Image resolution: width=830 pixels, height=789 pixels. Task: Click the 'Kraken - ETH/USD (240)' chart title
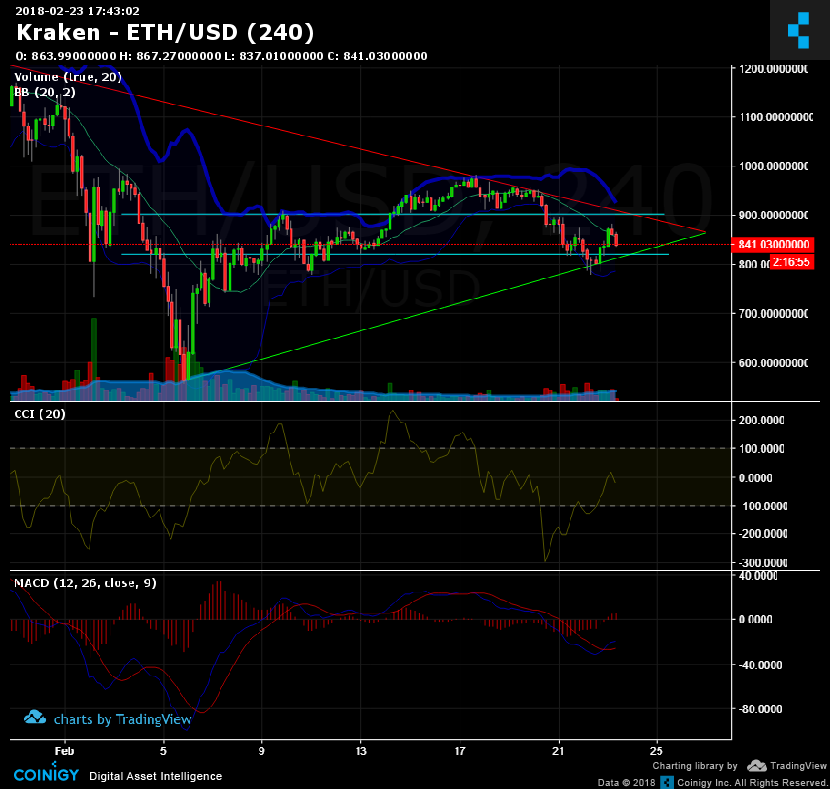click(165, 32)
